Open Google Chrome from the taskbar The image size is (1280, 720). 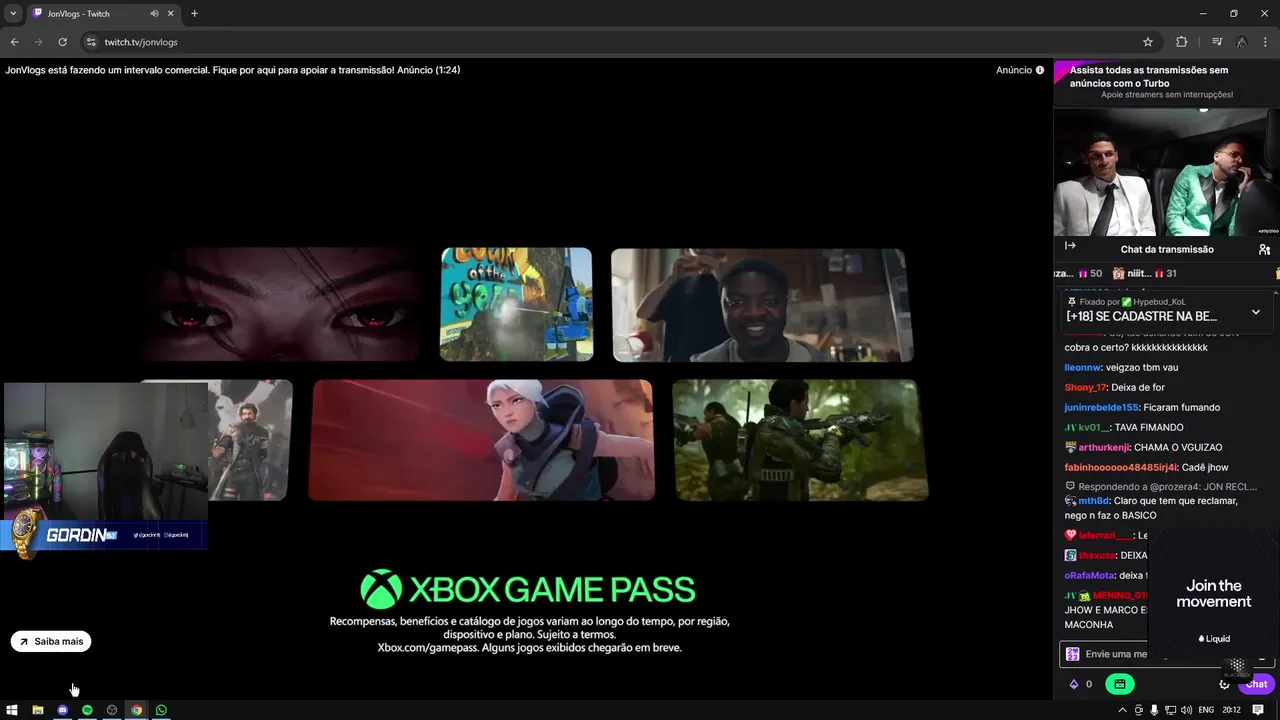click(x=137, y=710)
